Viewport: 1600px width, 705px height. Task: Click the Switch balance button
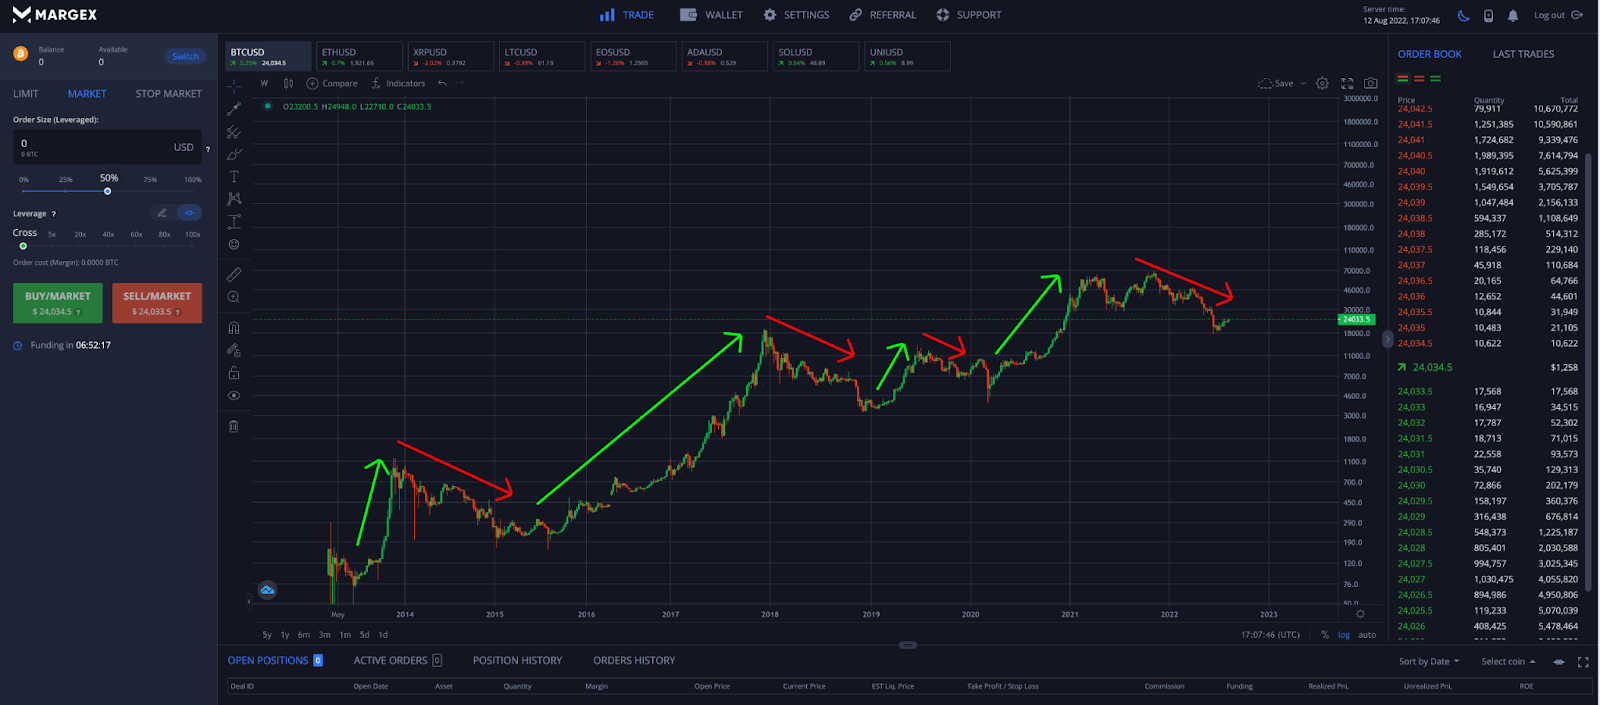click(185, 57)
